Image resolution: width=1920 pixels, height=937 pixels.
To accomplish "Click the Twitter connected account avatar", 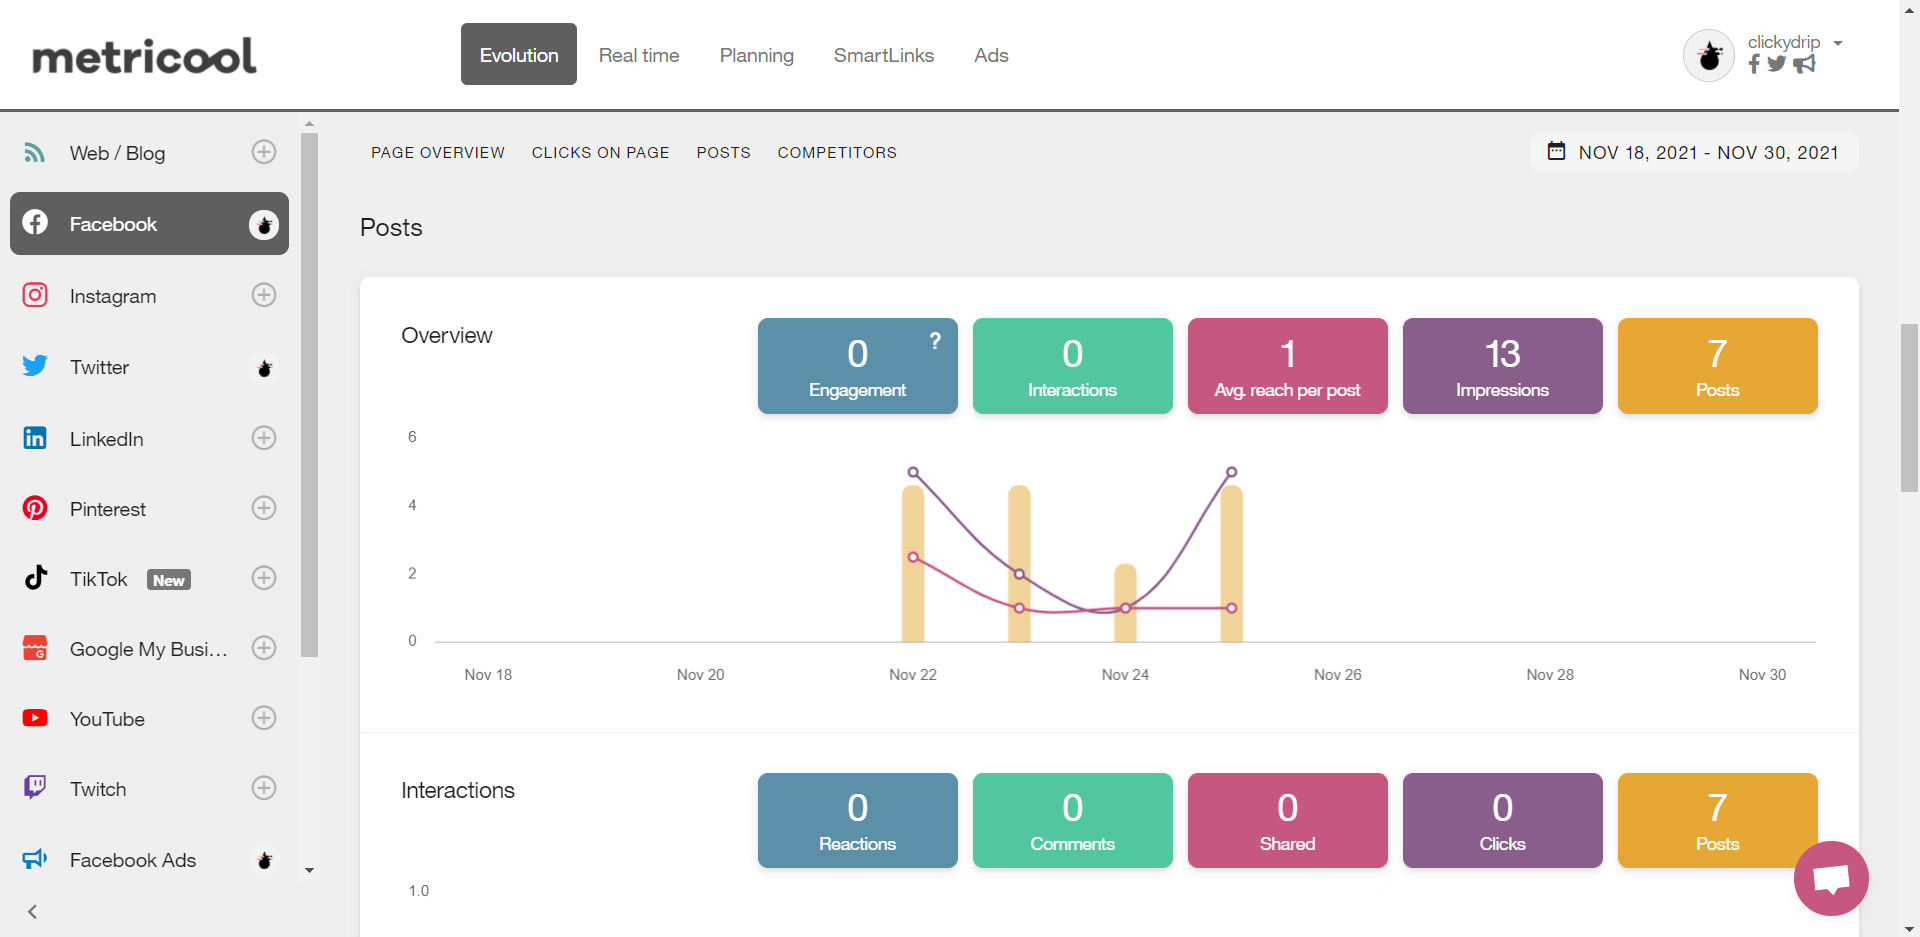I will click(x=264, y=368).
